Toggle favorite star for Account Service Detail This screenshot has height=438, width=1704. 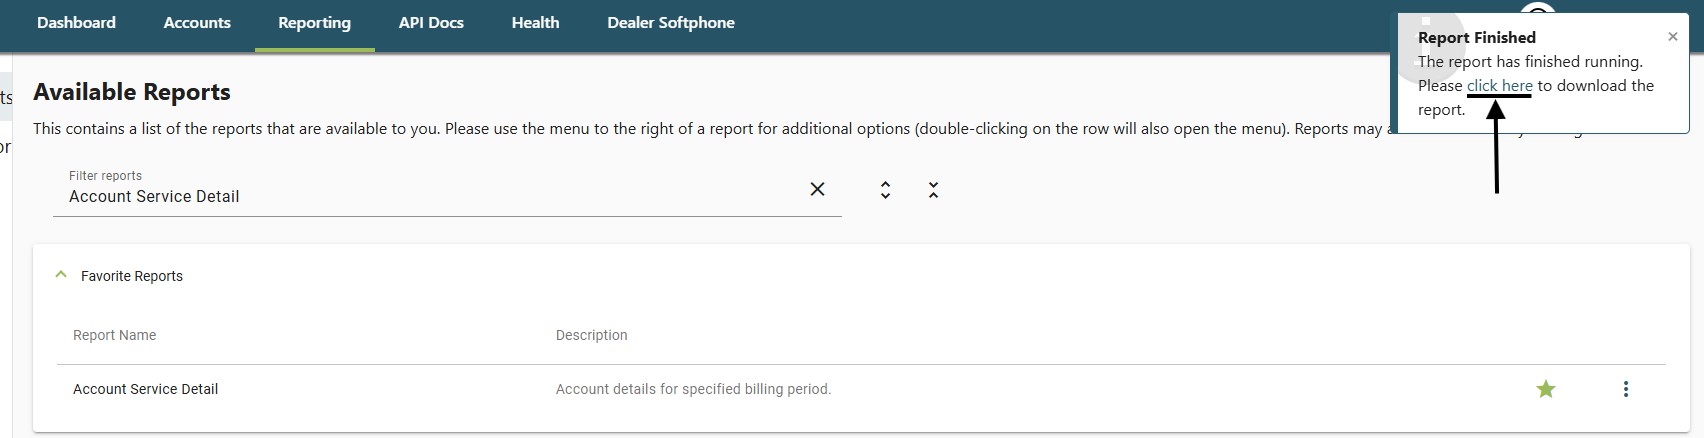click(x=1546, y=389)
